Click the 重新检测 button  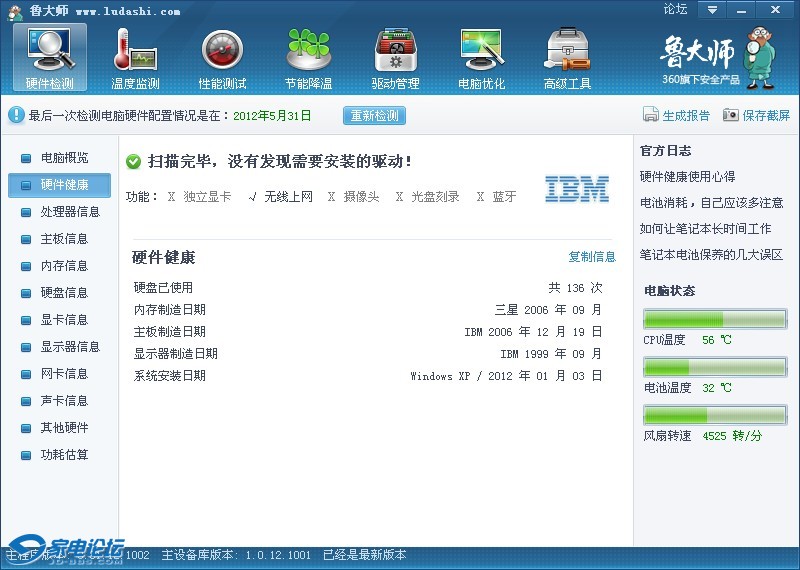coord(375,115)
